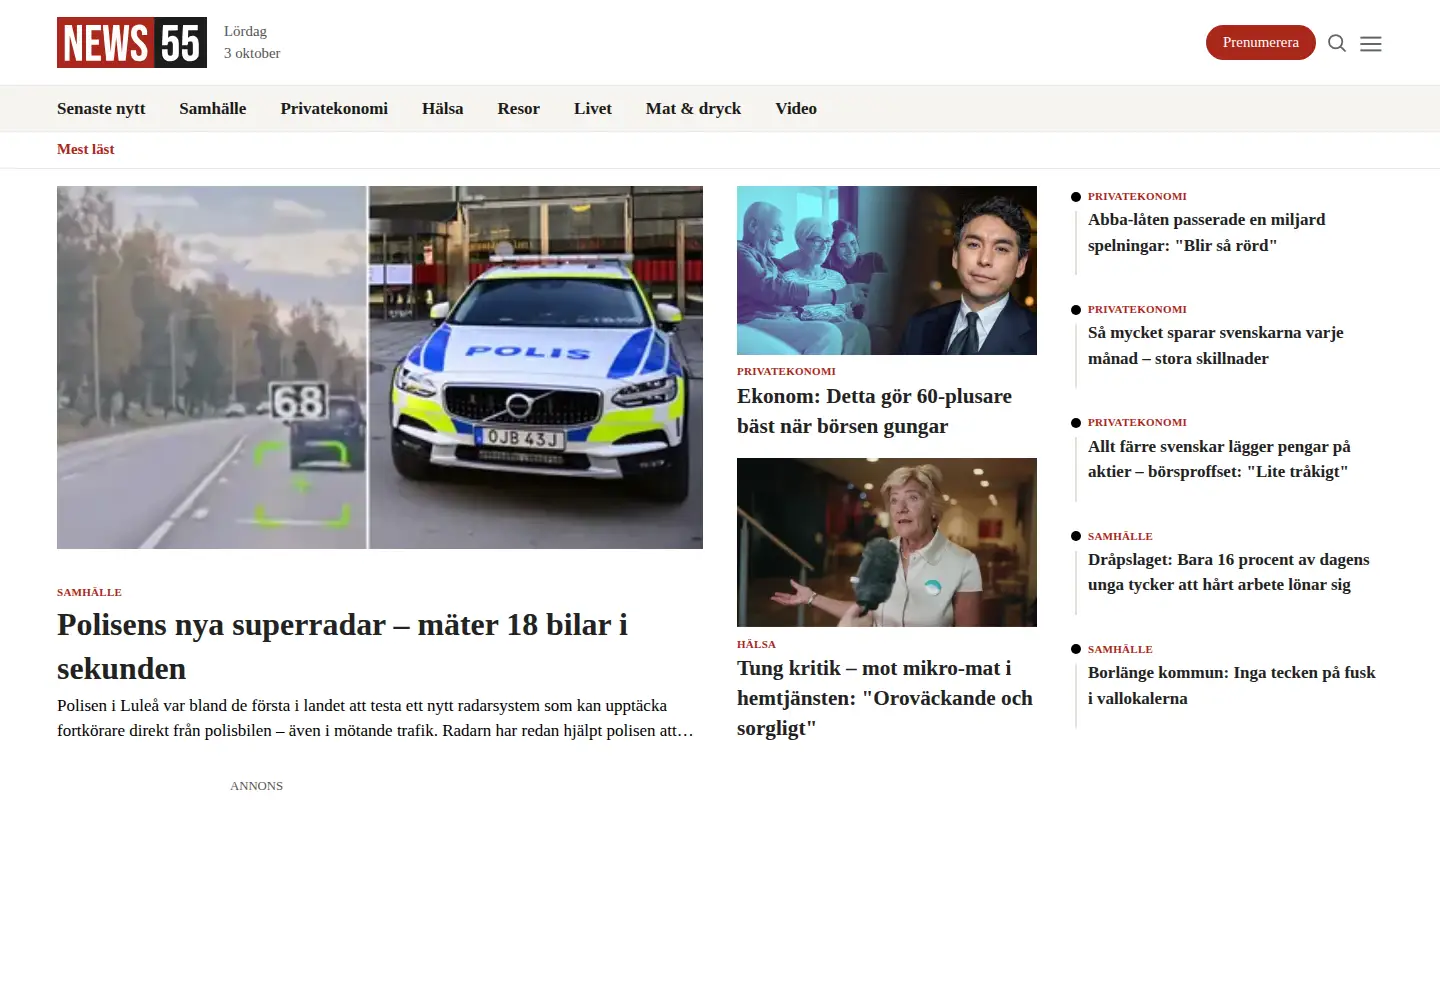Image resolution: width=1440 pixels, height=1000 pixels.
Task: Click the ANNONS label
Action: pyautogui.click(x=256, y=786)
